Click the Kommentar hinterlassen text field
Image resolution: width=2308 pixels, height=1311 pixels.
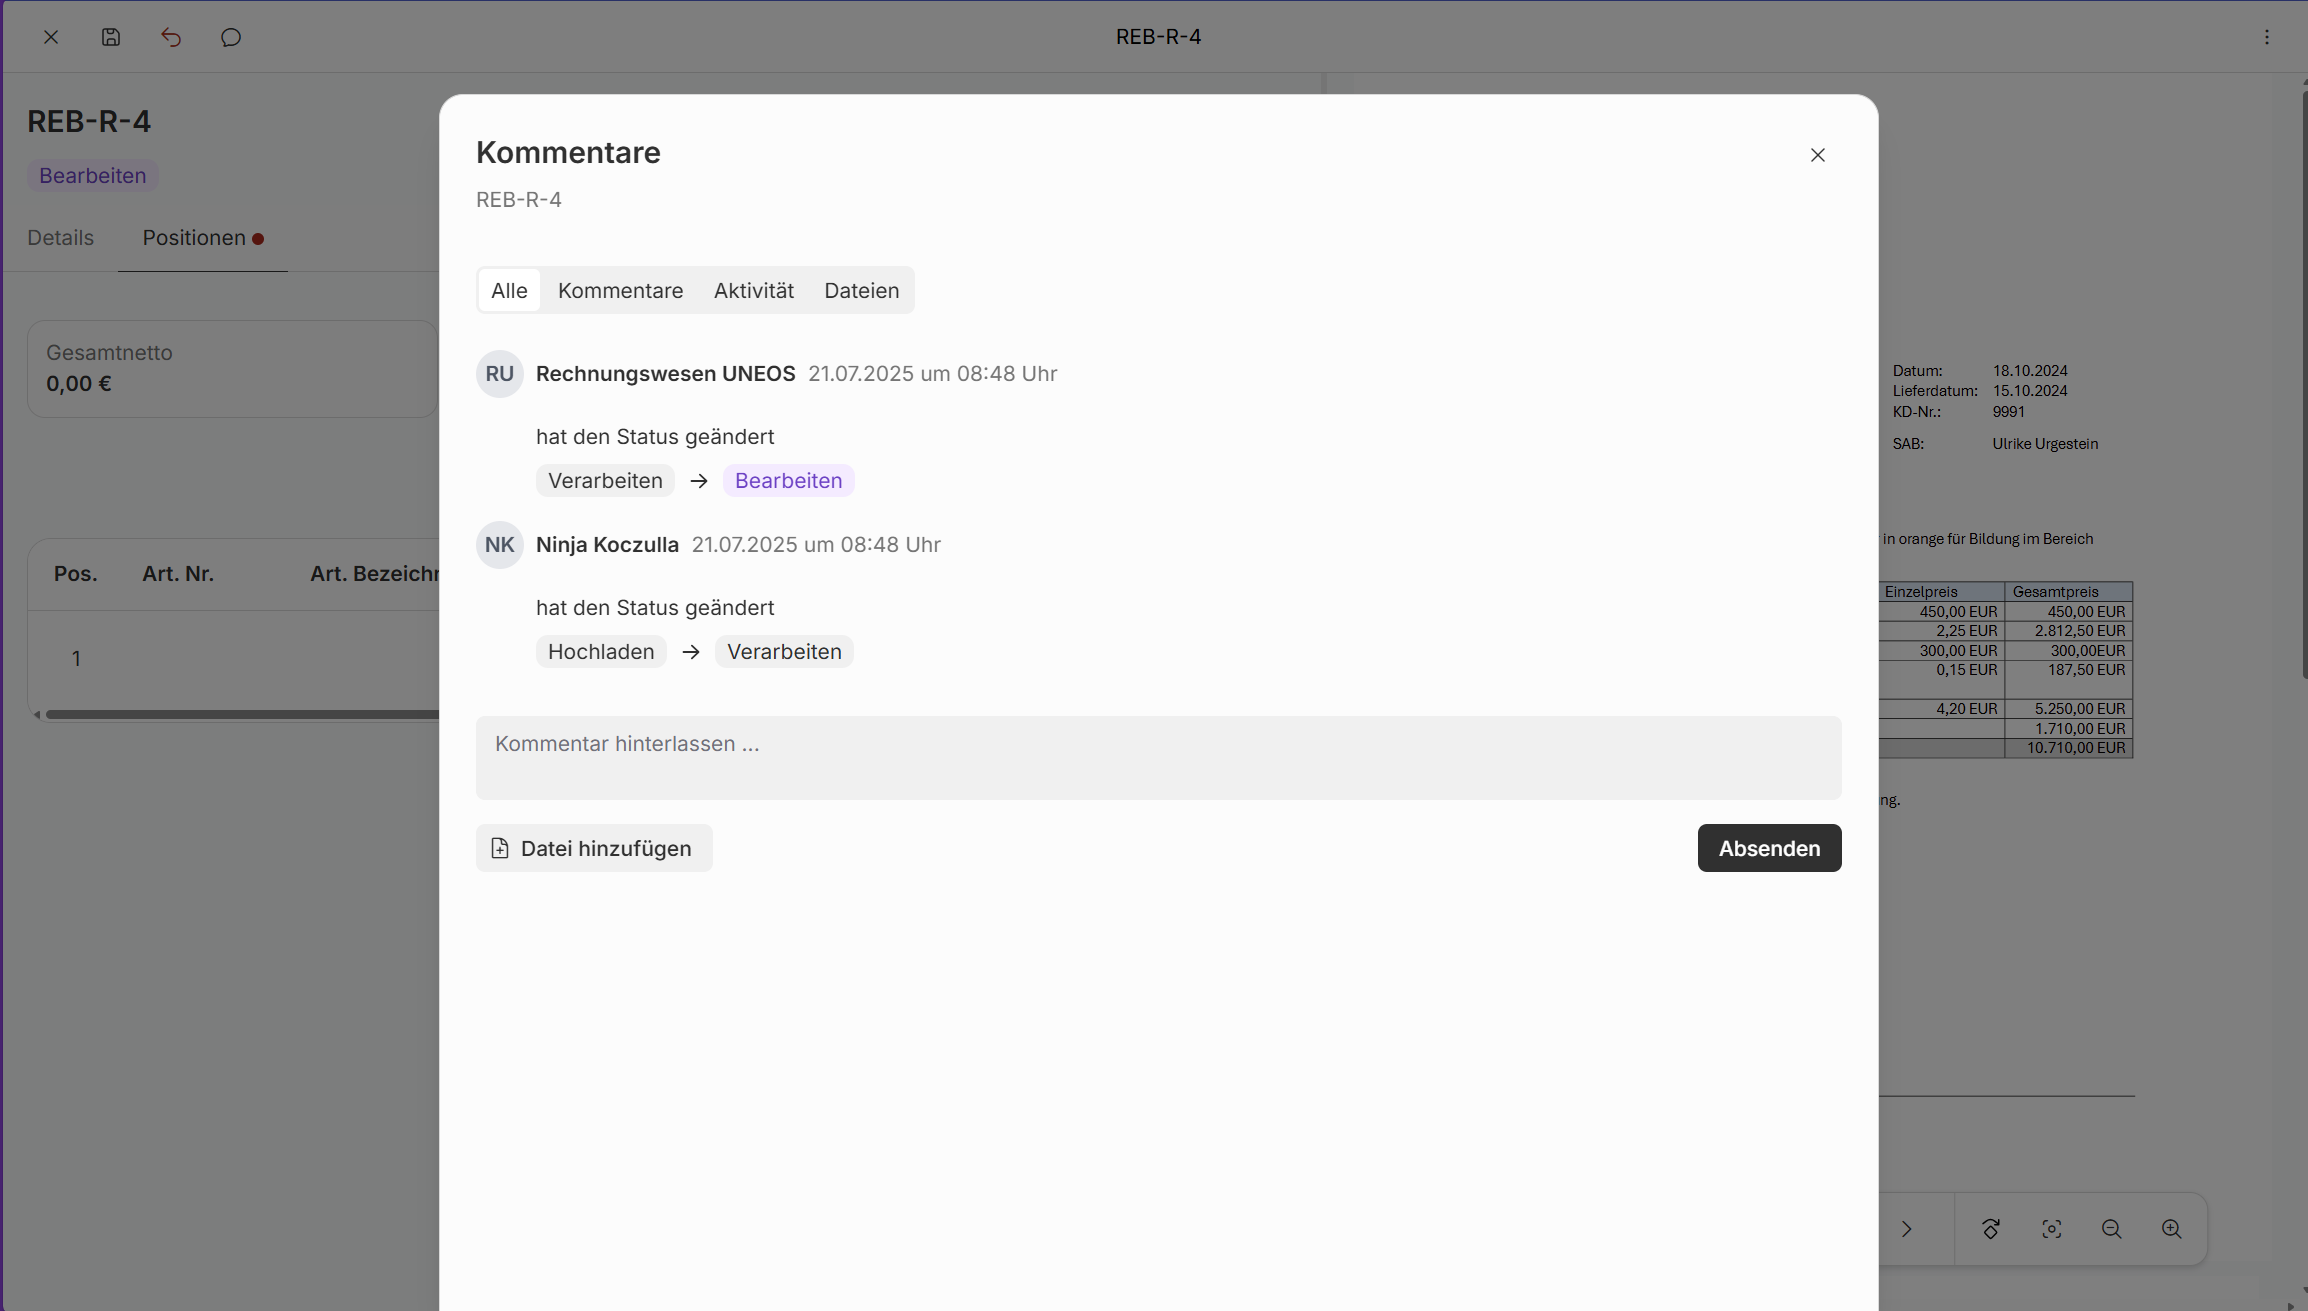click(1158, 757)
